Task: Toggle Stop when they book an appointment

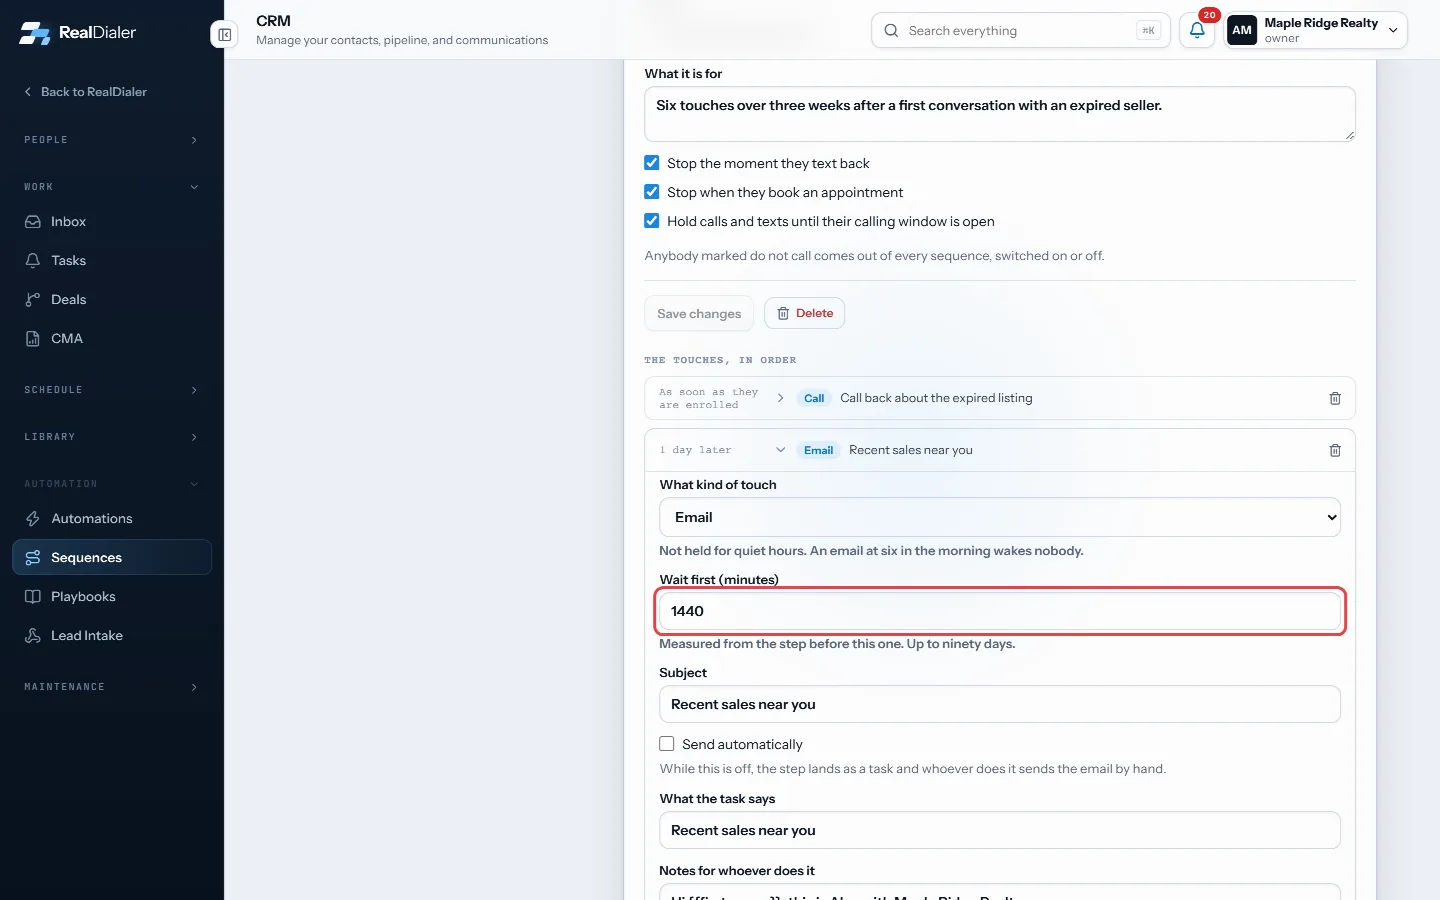Action: click(652, 192)
